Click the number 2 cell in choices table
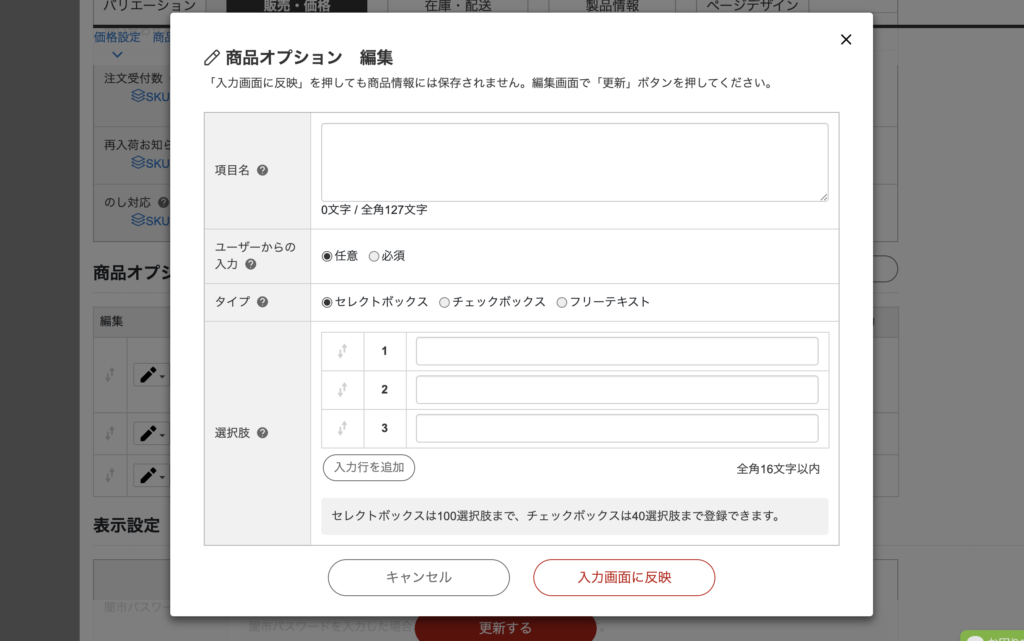 pyautogui.click(x=385, y=390)
